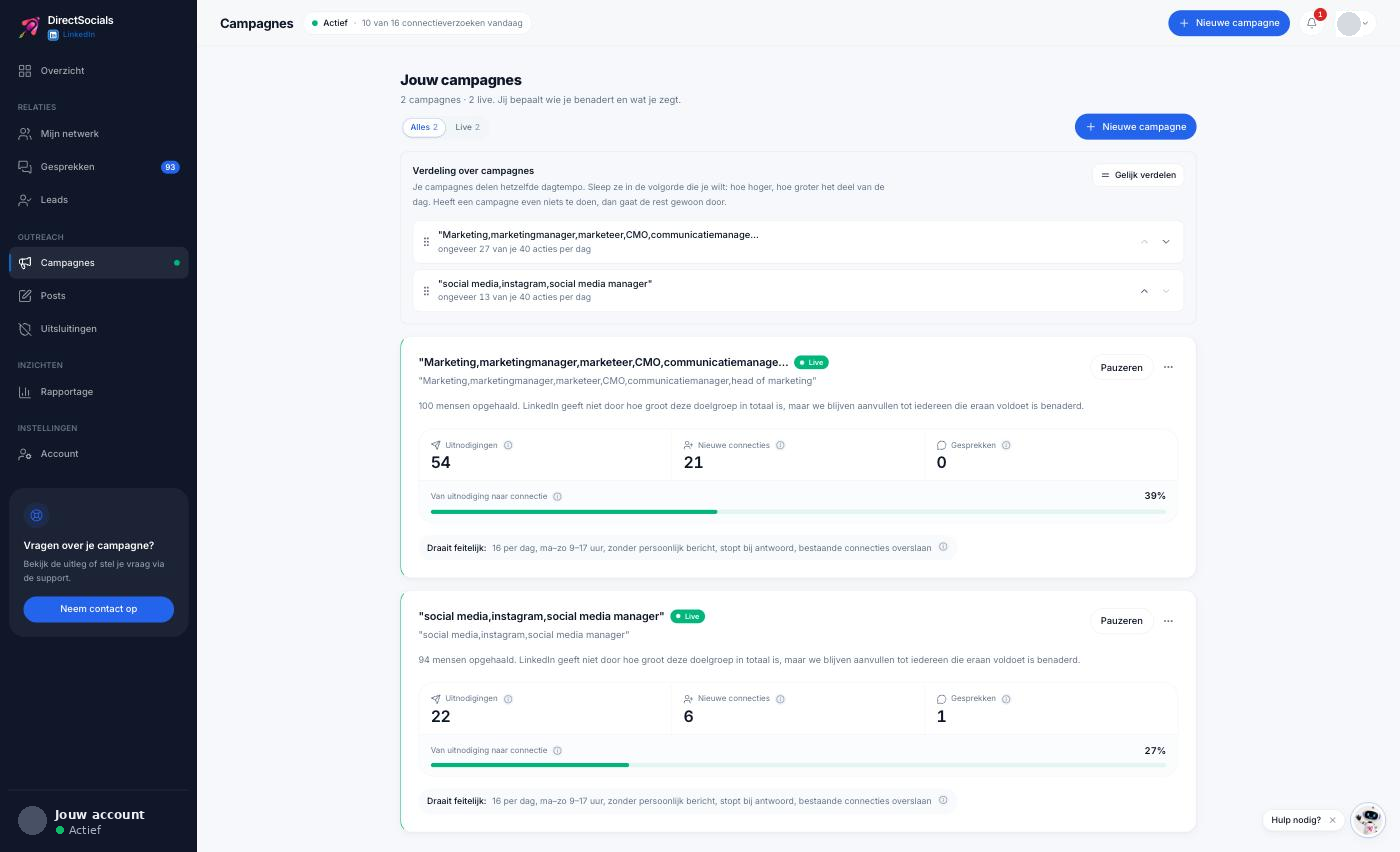Click "ongeveer 13 van je 40 acties per dag"

pos(514,297)
